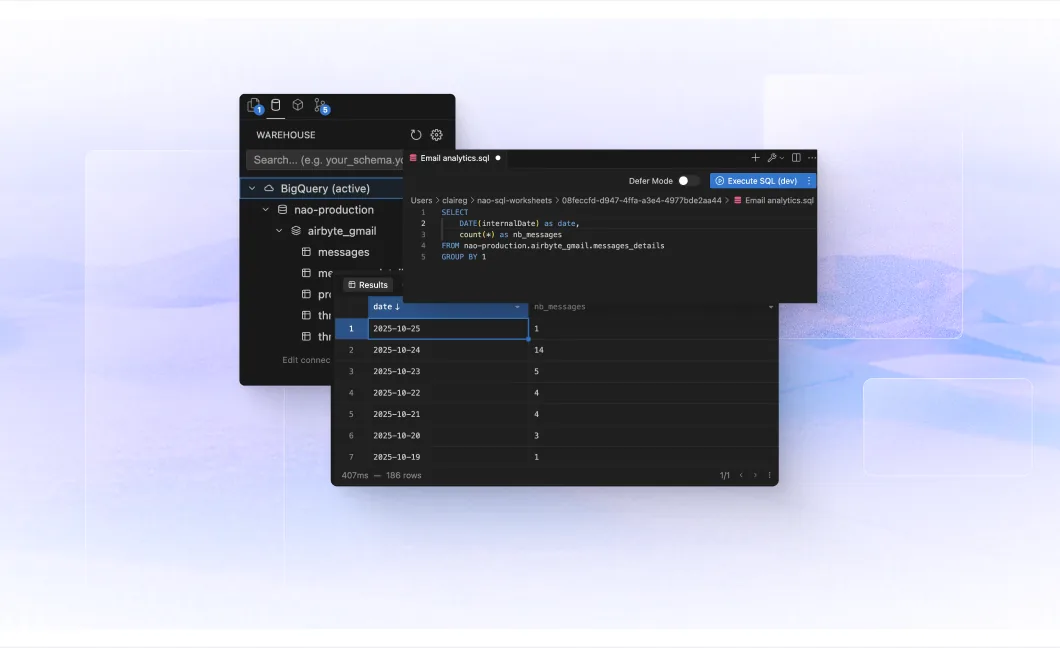This screenshot has width=1060, height=648.
Task: Click the nao-production database icon
Action: point(283,209)
